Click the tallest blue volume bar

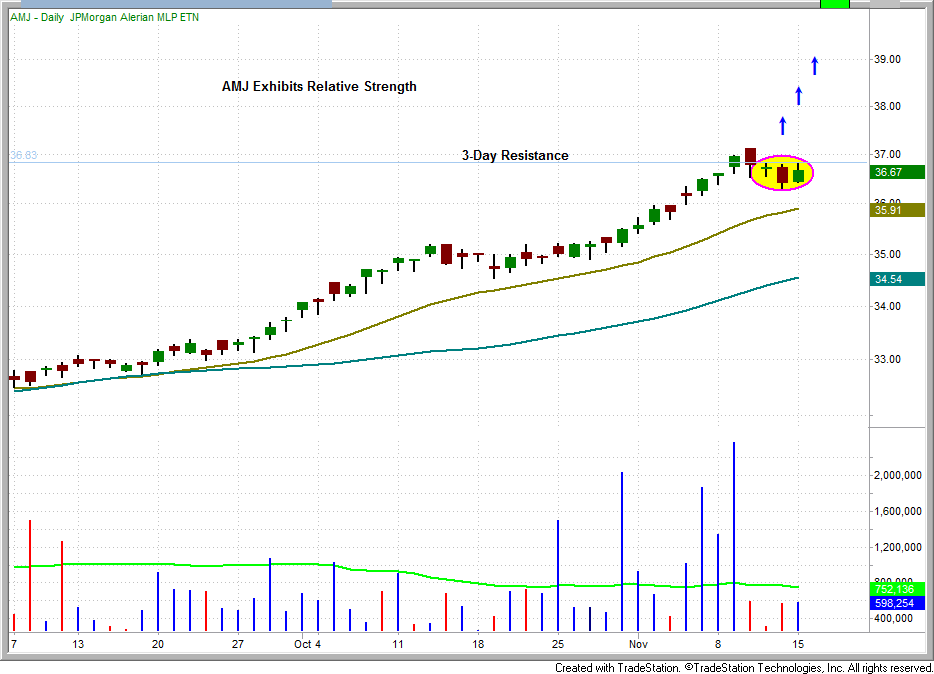734,536
